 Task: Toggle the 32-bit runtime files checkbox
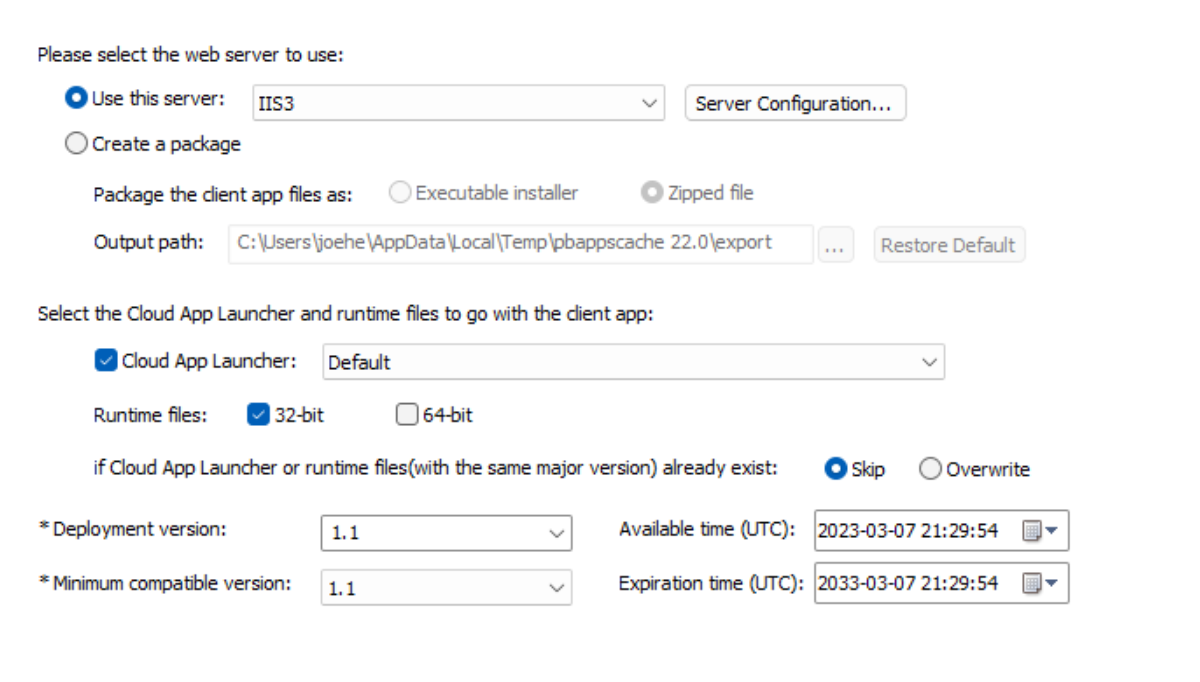(258, 415)
